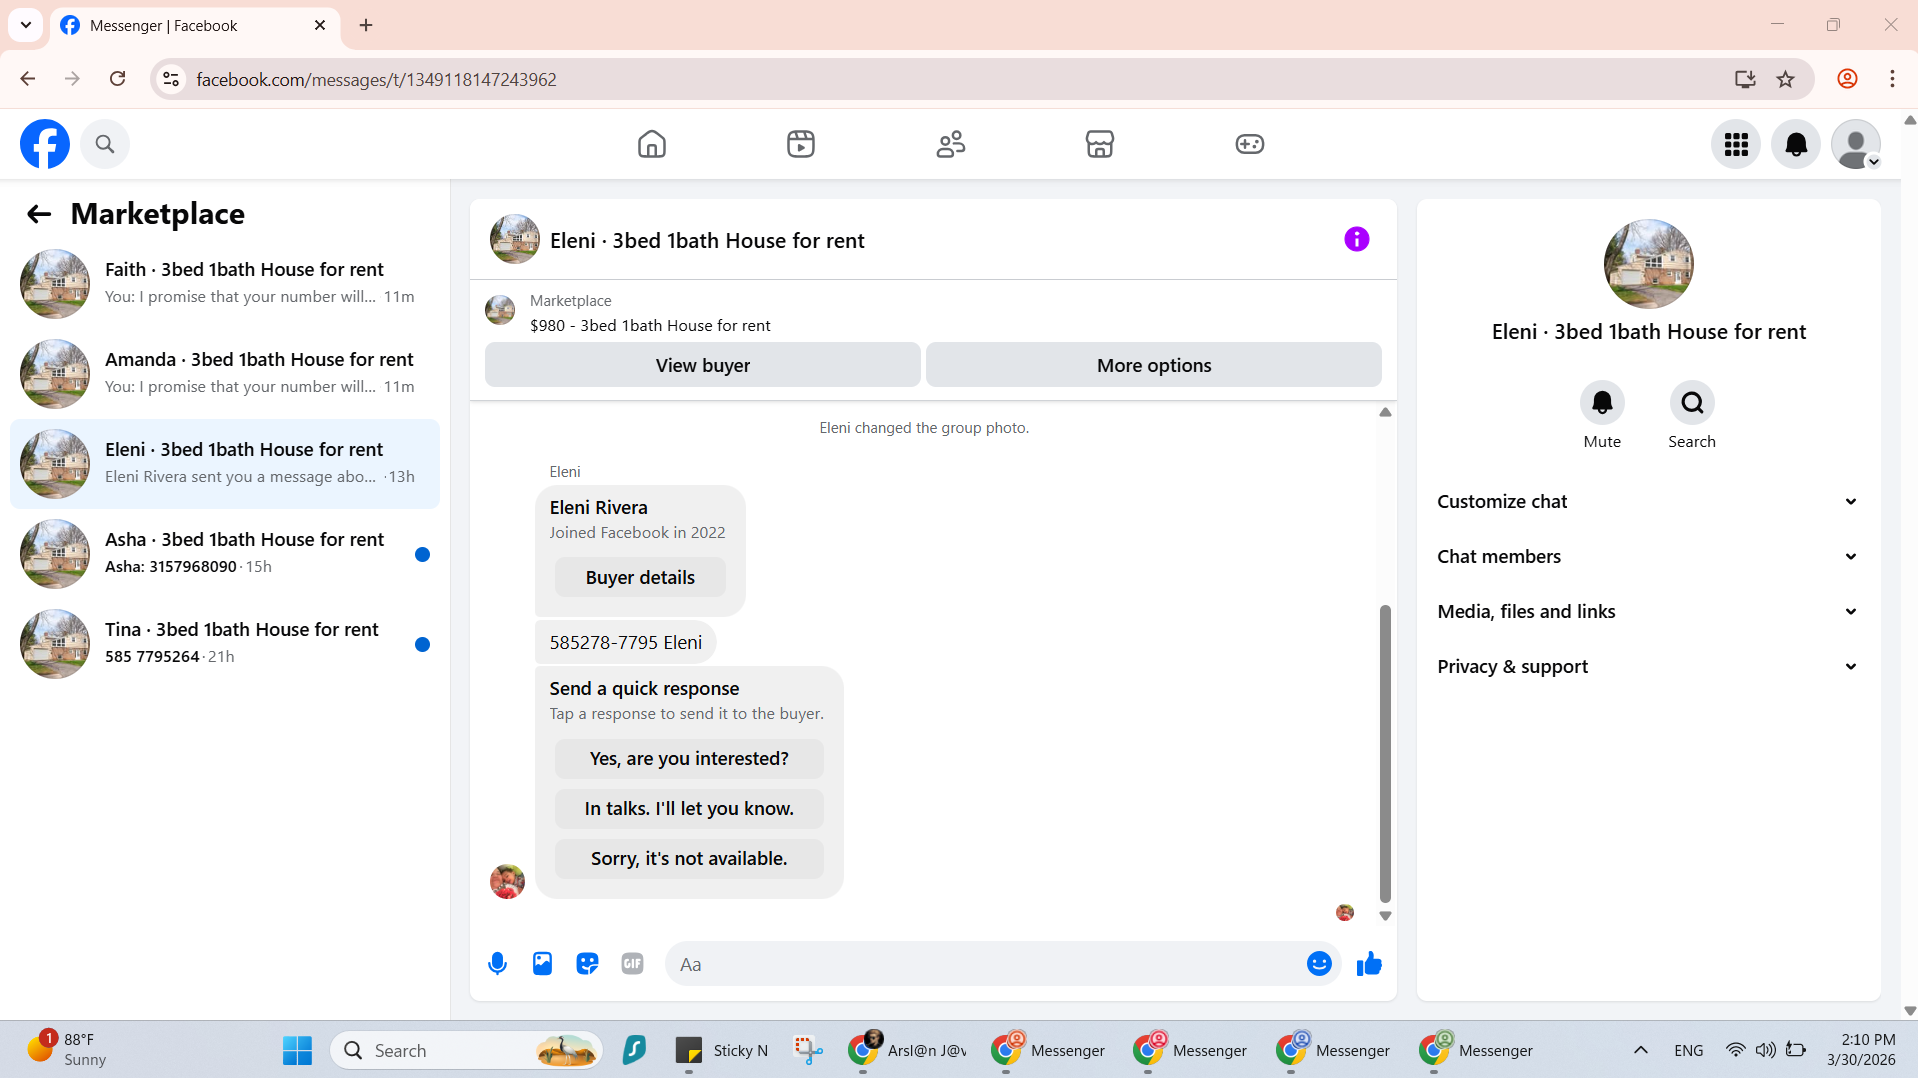This screenshot has width=1918, height=1078.
Task: Bookmark this page with the star icon
Action: 1785,79
